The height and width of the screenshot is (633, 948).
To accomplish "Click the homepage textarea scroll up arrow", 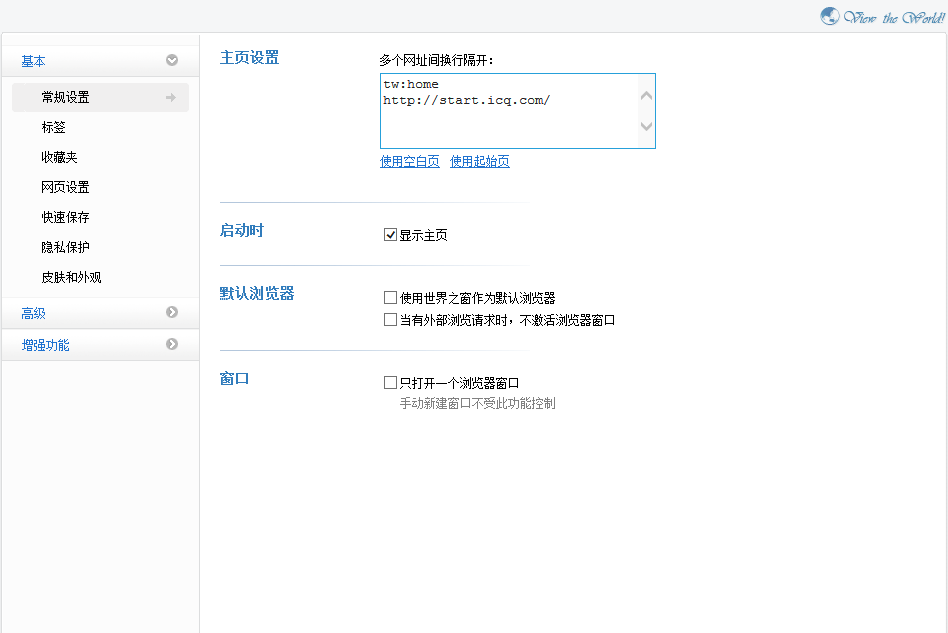I will pyautogui.click(x=646, y=96).
